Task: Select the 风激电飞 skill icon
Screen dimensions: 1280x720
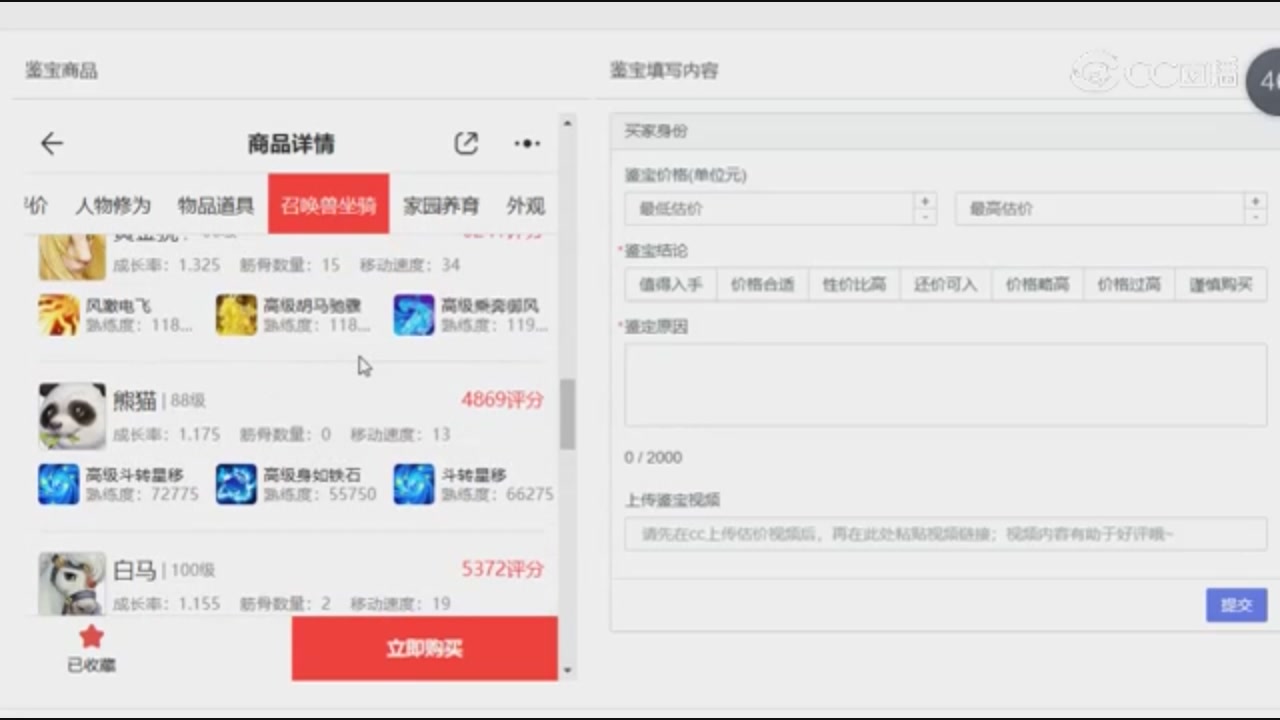Action: coord(59,315)
